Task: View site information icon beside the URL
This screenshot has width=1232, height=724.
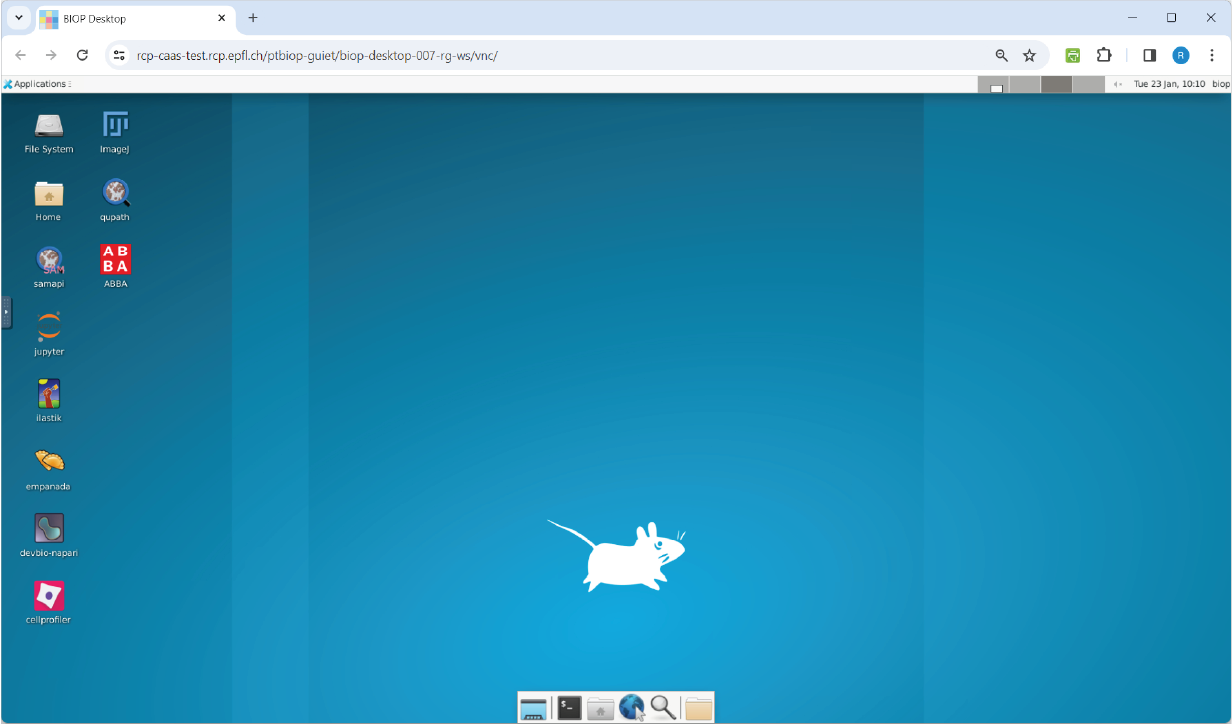Action: tap(119, 55)
